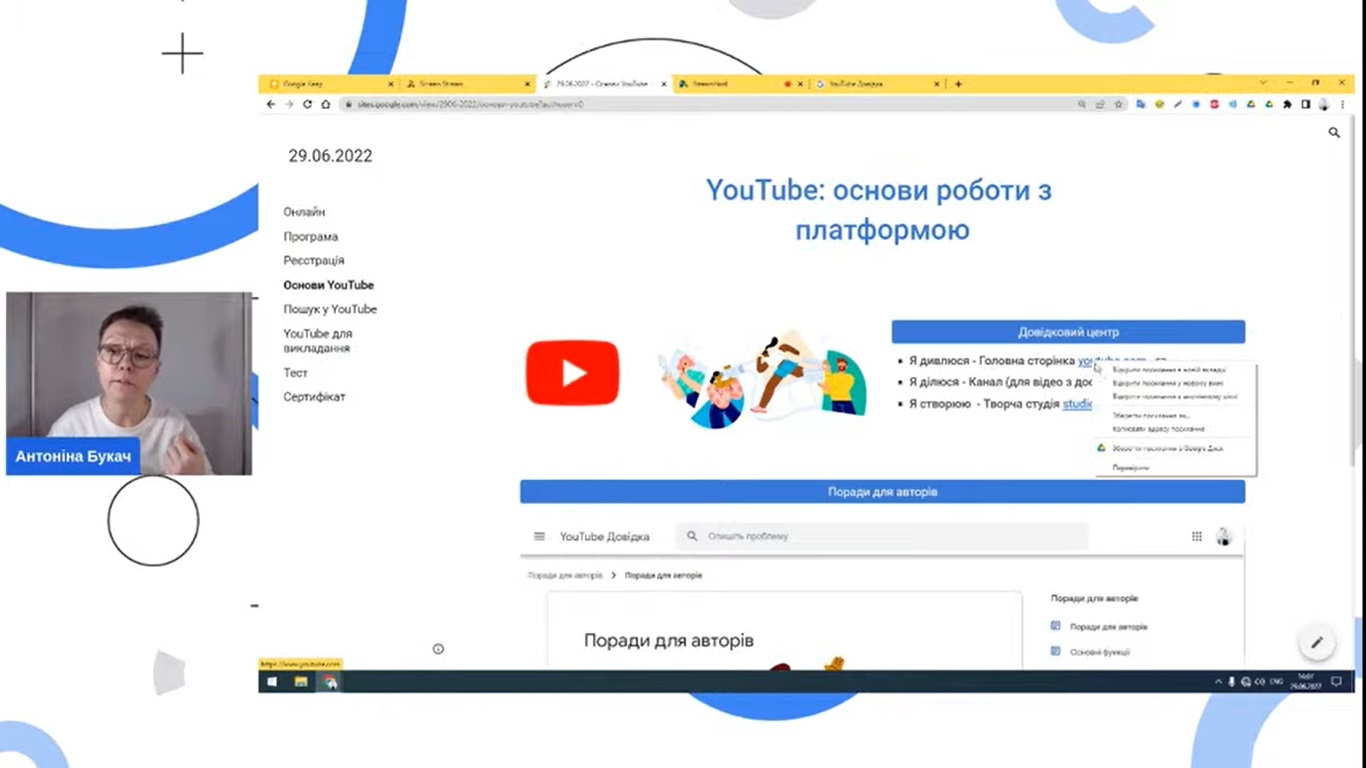Viewport: 1366px width, 768px height.
Task: Click the Опишіть проблему search field
Action: 882,537
